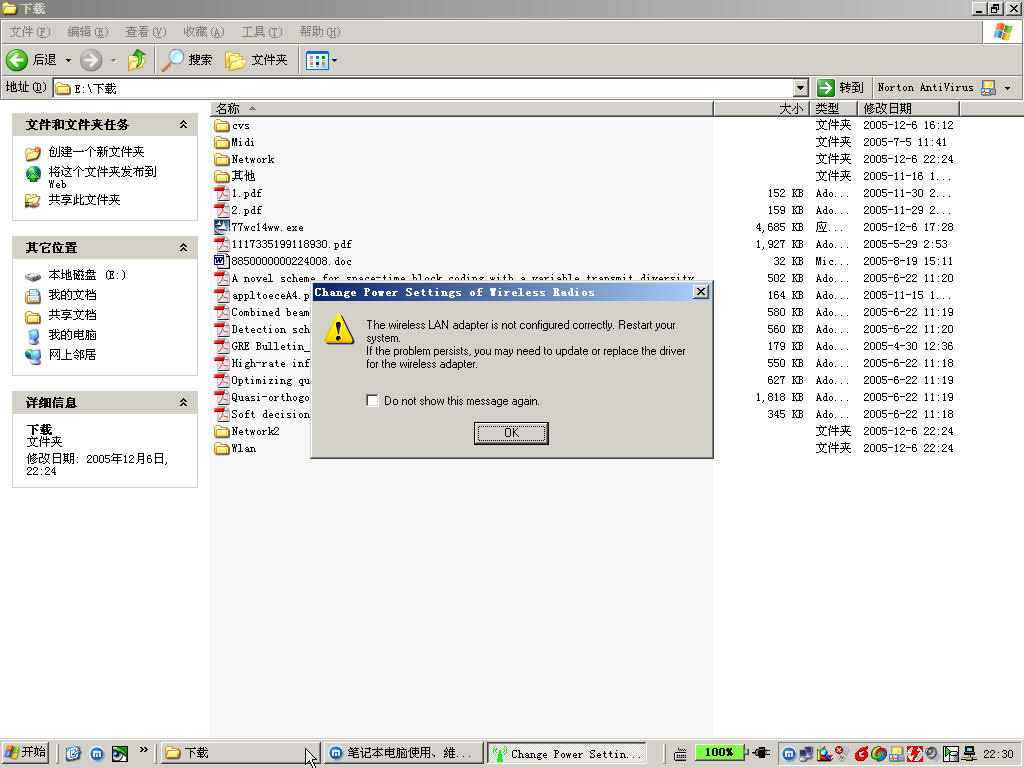This screenshot has width=1024, height=768.
Task: Click the 开始 Start button
Action: 26,753
